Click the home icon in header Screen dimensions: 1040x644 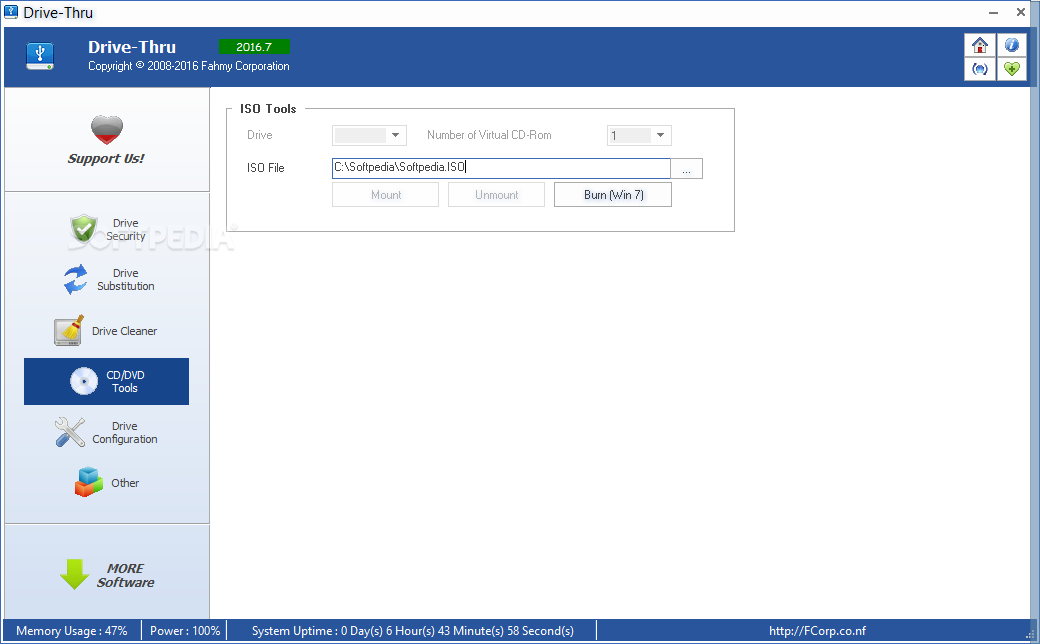click(980, 45)
